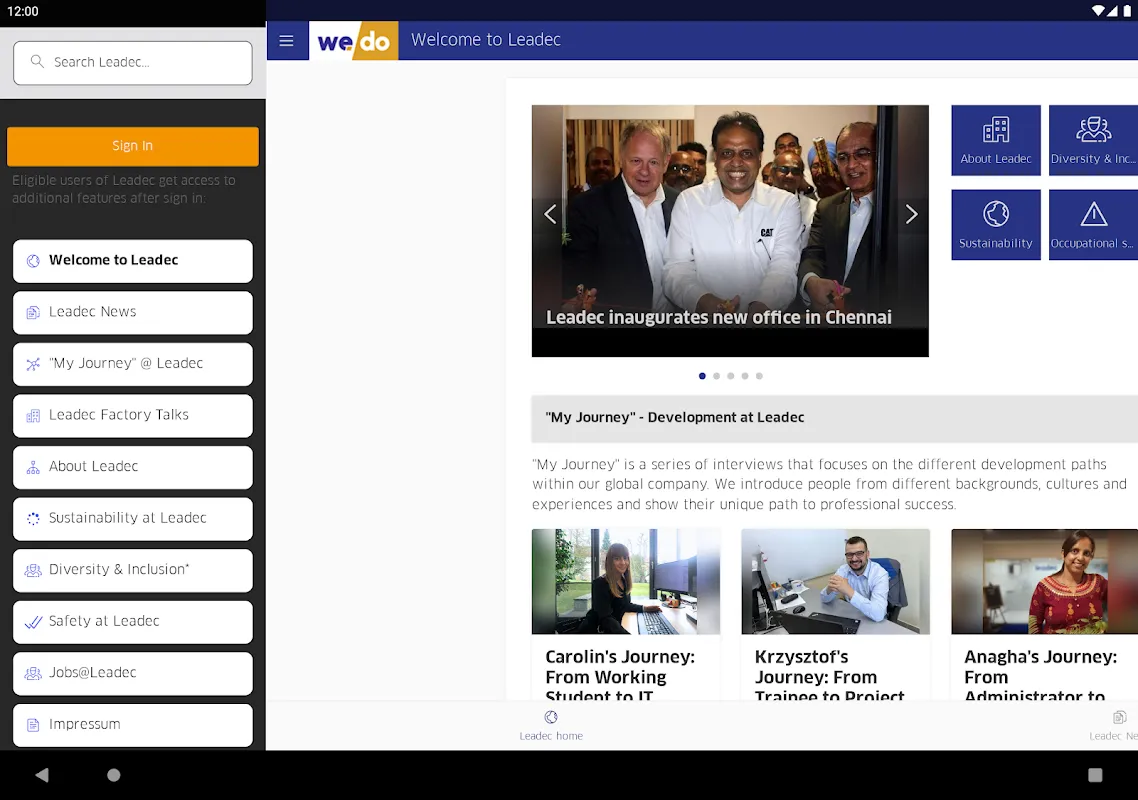The width and height of the screenshot is (1138, 800).
Task: Click the Leadec News sidebar icon
Action: [x=33, y=313]
